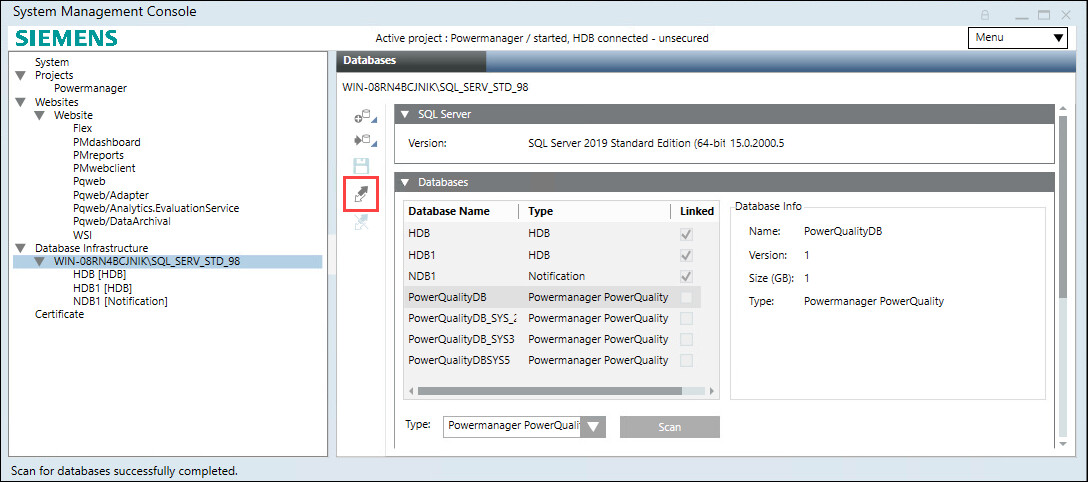The image size is (1088, 482).
Task: Select Powermanager project in tree
Action: pos(90,88)
